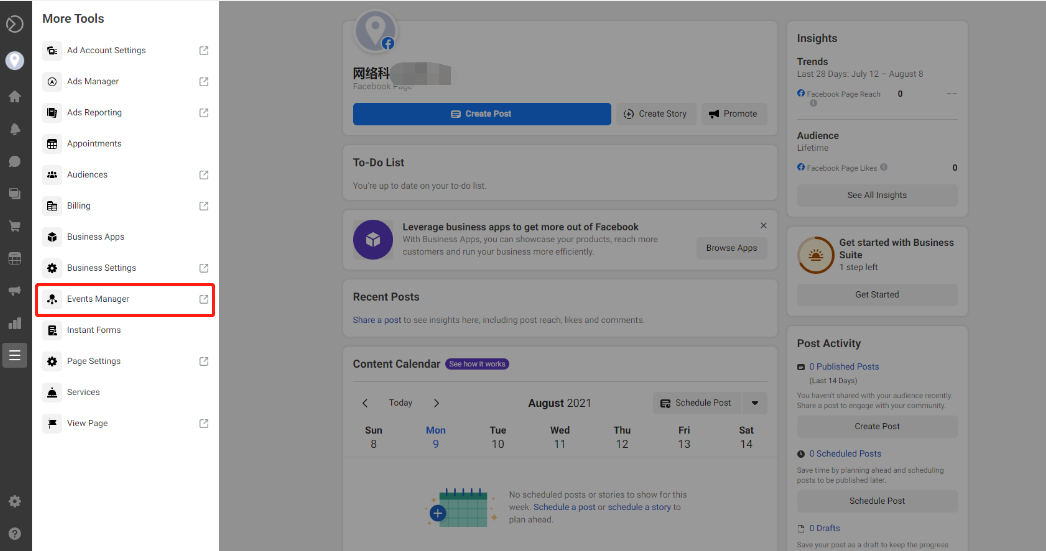Click the page profile picture
The image size is (1046, 551).
tap(376, 31)
